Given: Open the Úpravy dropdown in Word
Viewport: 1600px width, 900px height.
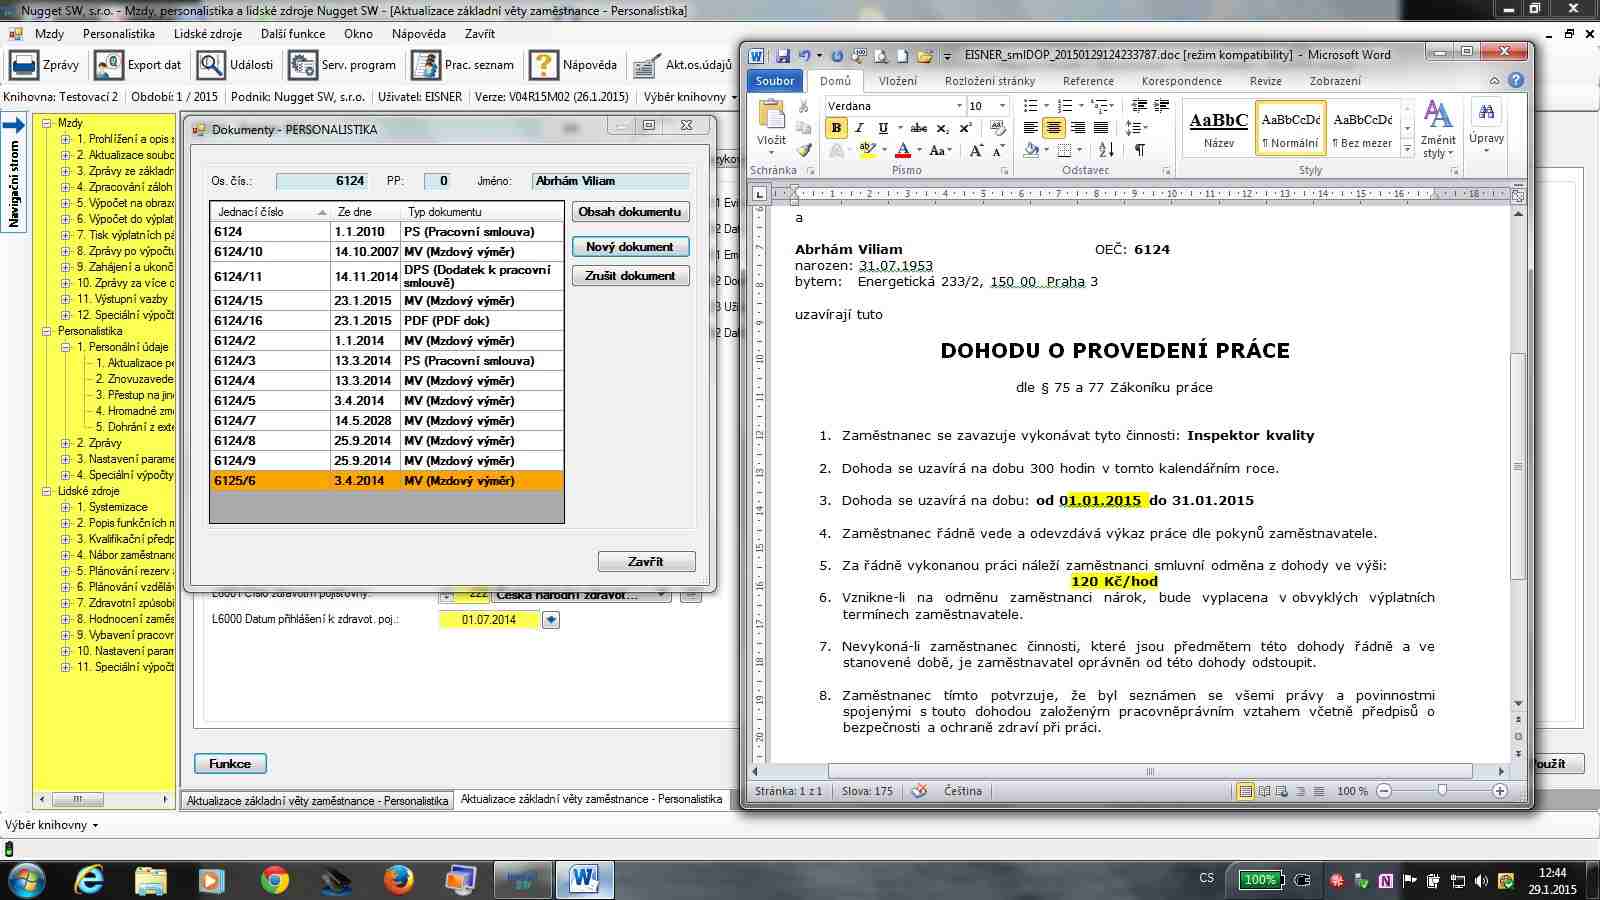Looking at the screenshot, I should point(1486,126).
